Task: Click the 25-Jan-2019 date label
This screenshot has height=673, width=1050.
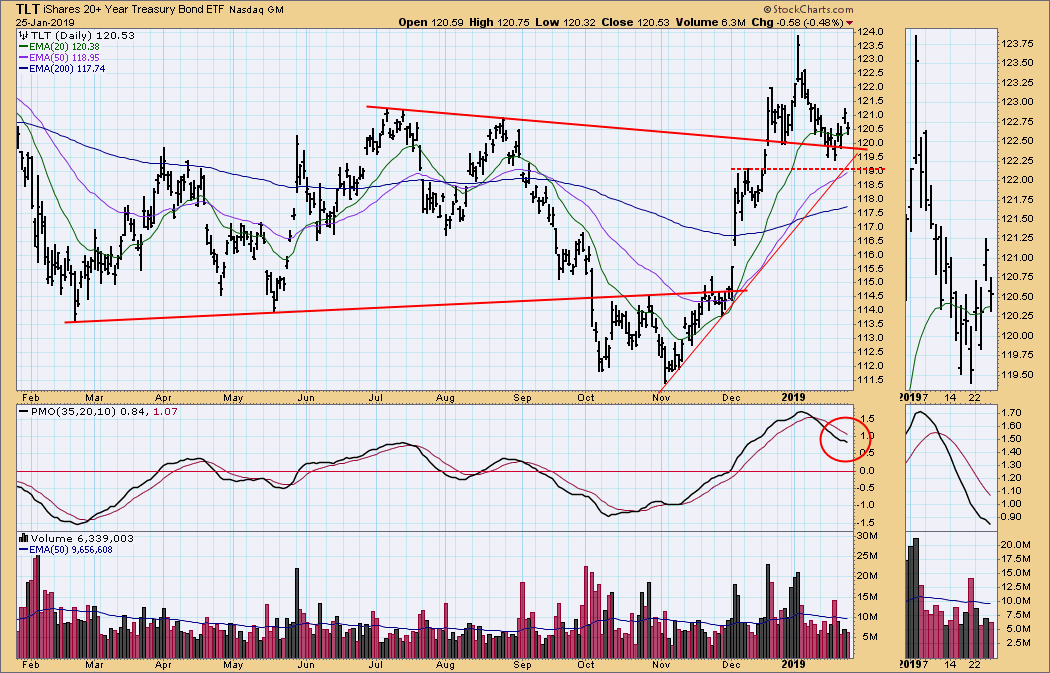Action: (x=45, y=22)
